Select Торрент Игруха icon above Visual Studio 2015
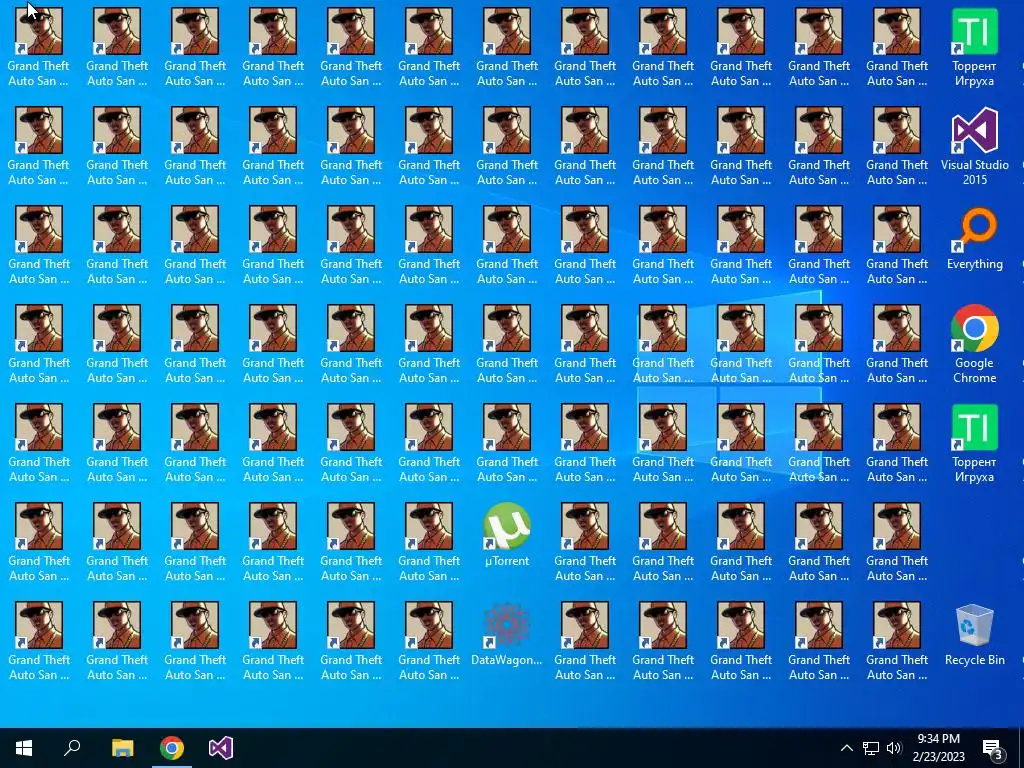The height and width of the screenshot is (768, 1024). 974,48
